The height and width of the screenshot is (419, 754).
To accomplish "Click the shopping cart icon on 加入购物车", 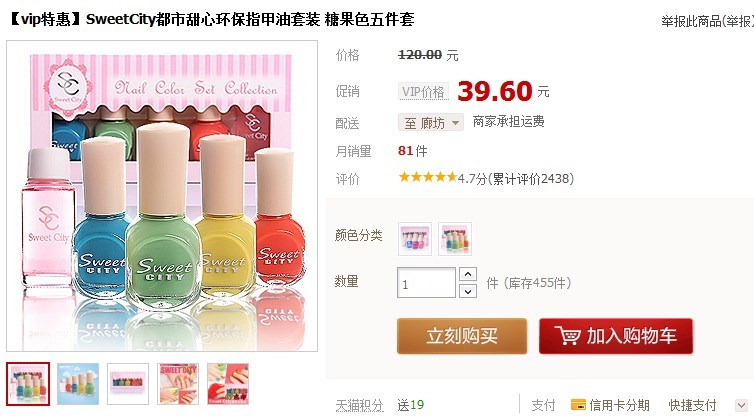I will [x=567, y=335].
